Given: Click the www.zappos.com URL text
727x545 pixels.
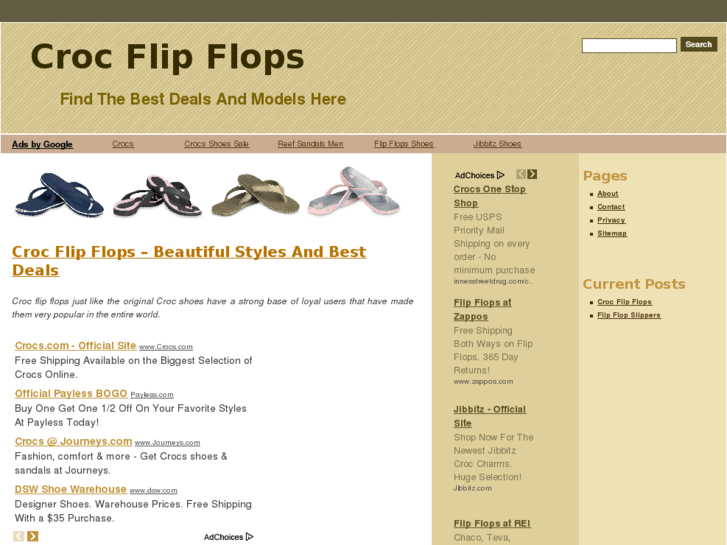Looking at the screenshot, I should coord(483,381).
